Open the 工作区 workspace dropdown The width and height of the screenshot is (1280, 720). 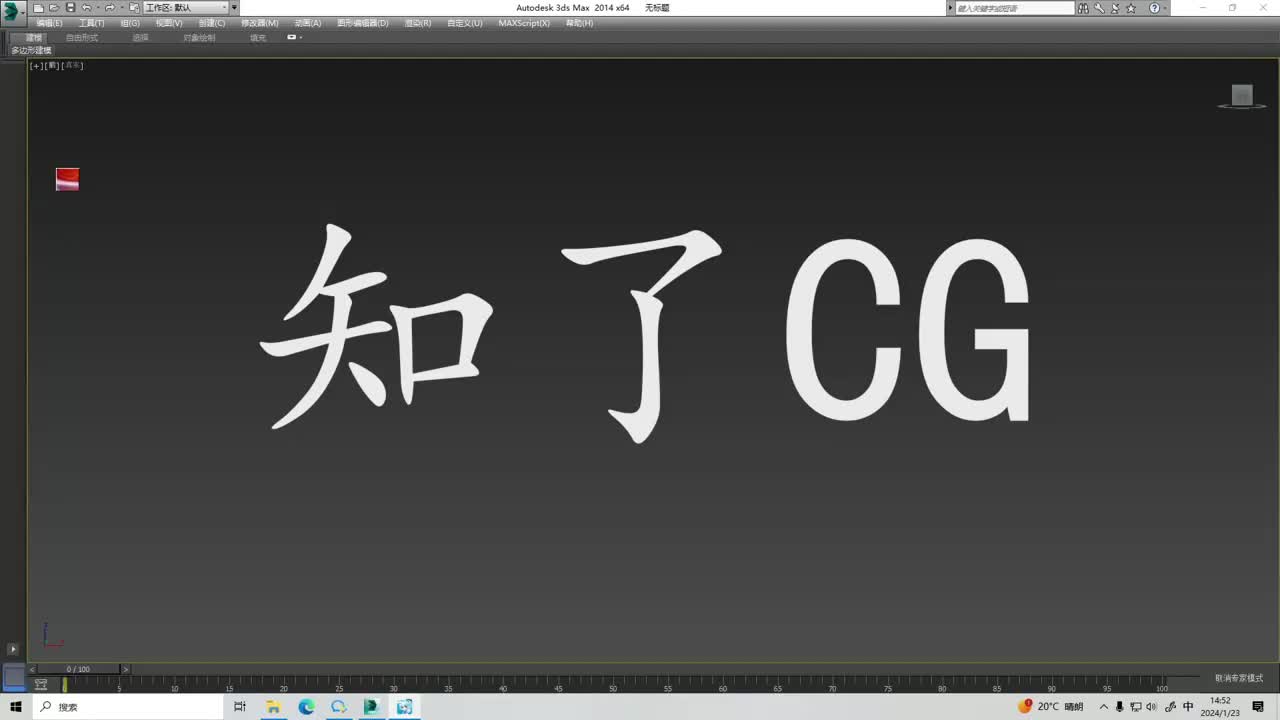click(x=186, y=8)
